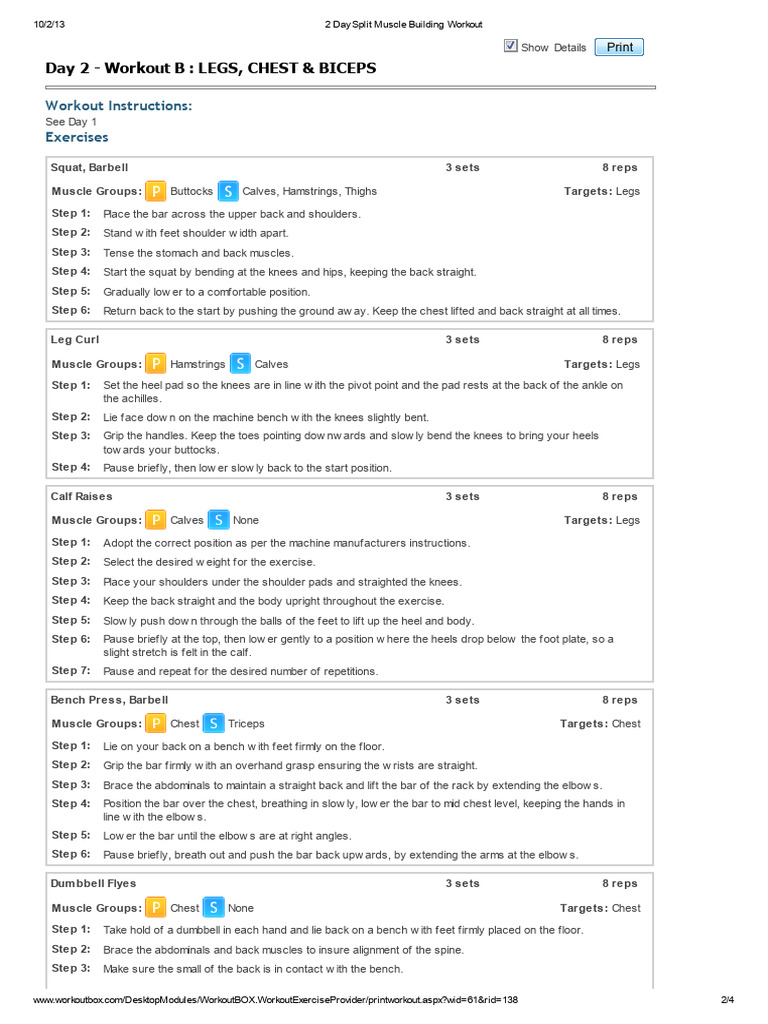Click the workoutbox.com URL in the footer

(276, 1000)
